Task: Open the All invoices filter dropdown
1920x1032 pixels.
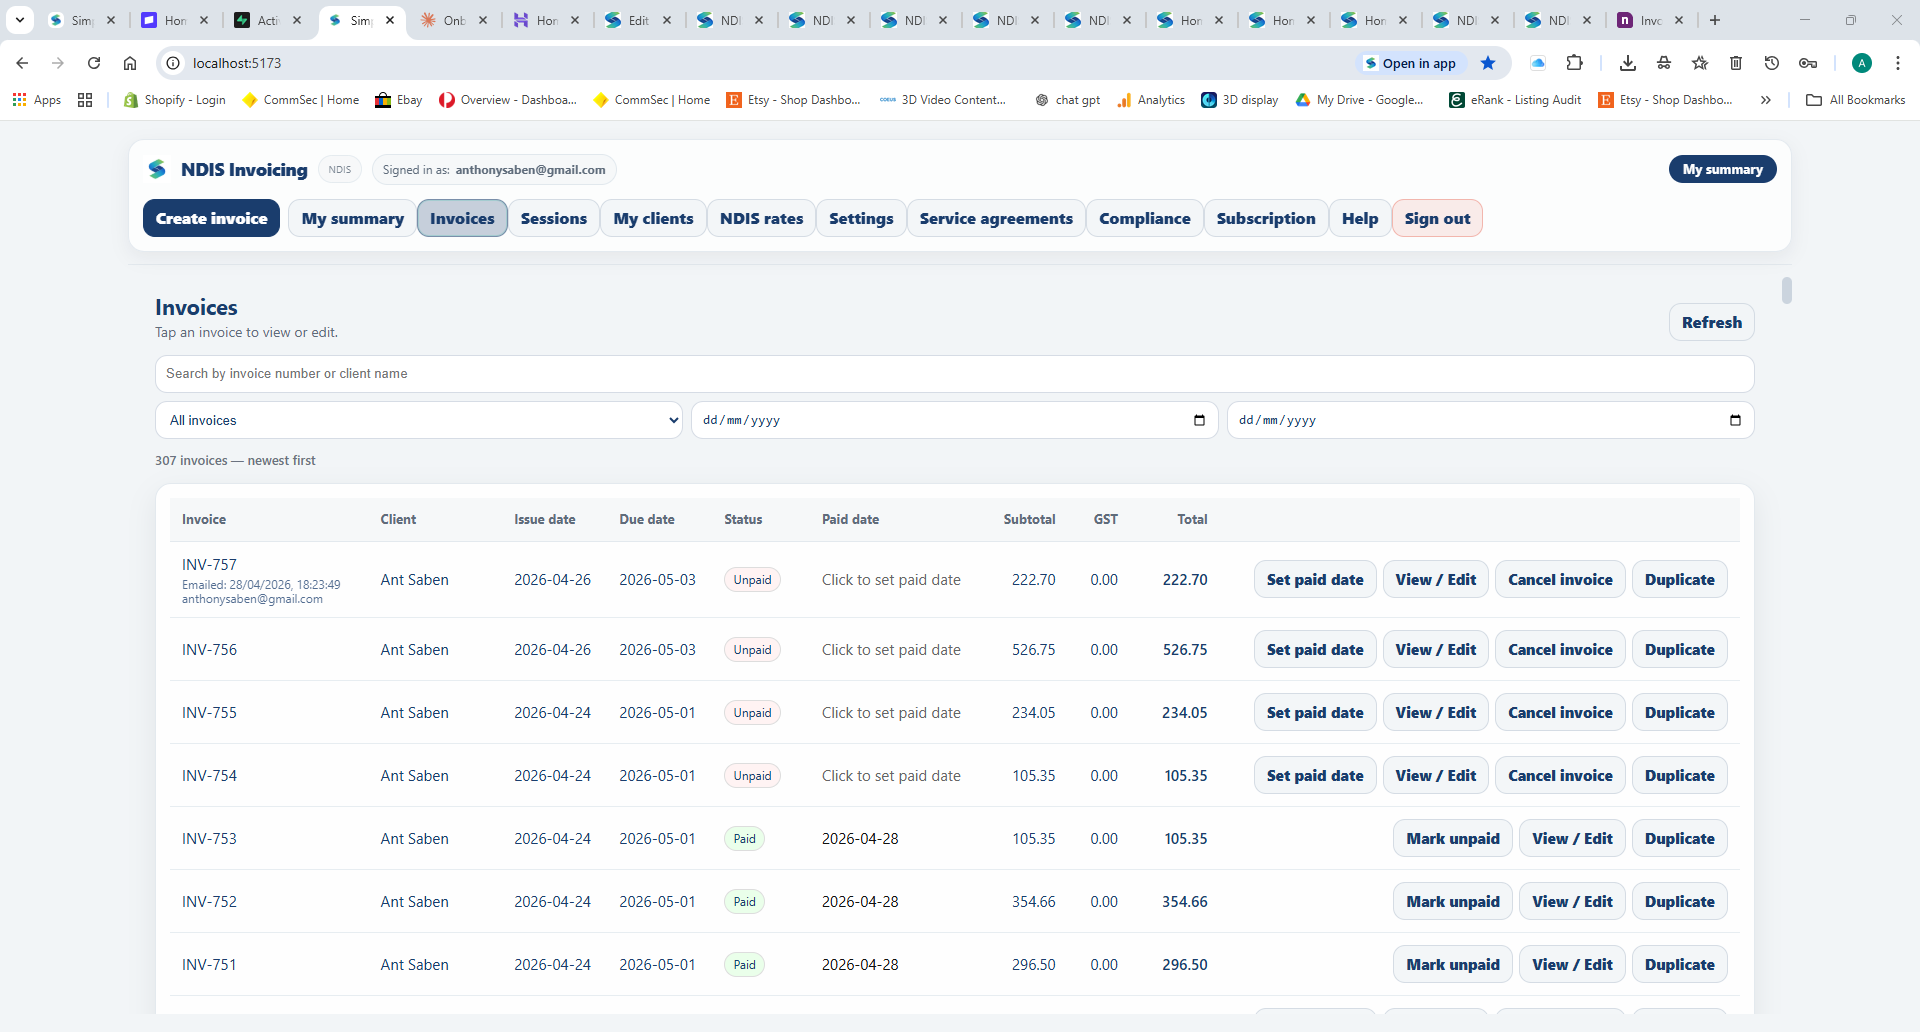Action: 419,420
